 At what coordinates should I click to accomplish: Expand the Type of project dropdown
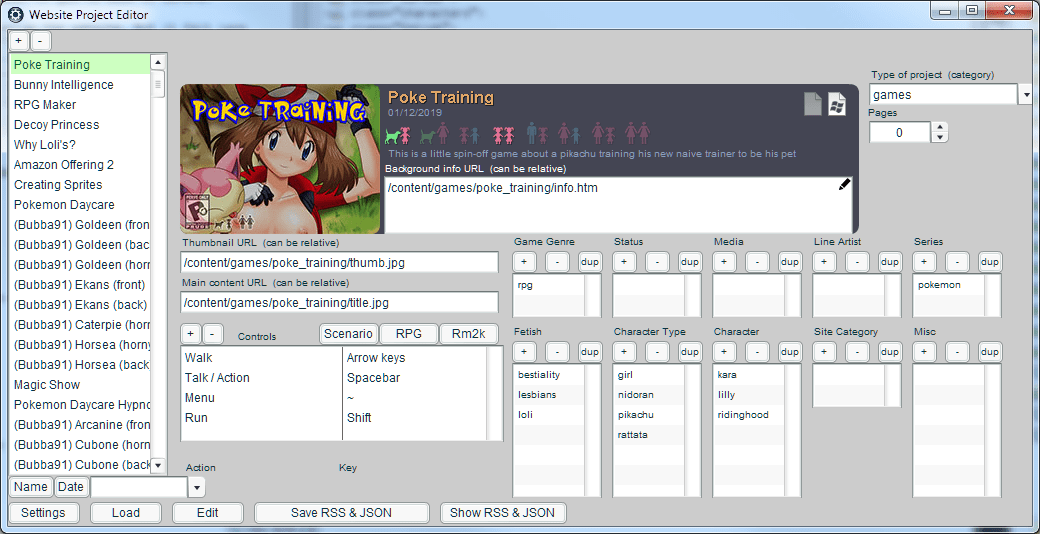(1025, 95)
